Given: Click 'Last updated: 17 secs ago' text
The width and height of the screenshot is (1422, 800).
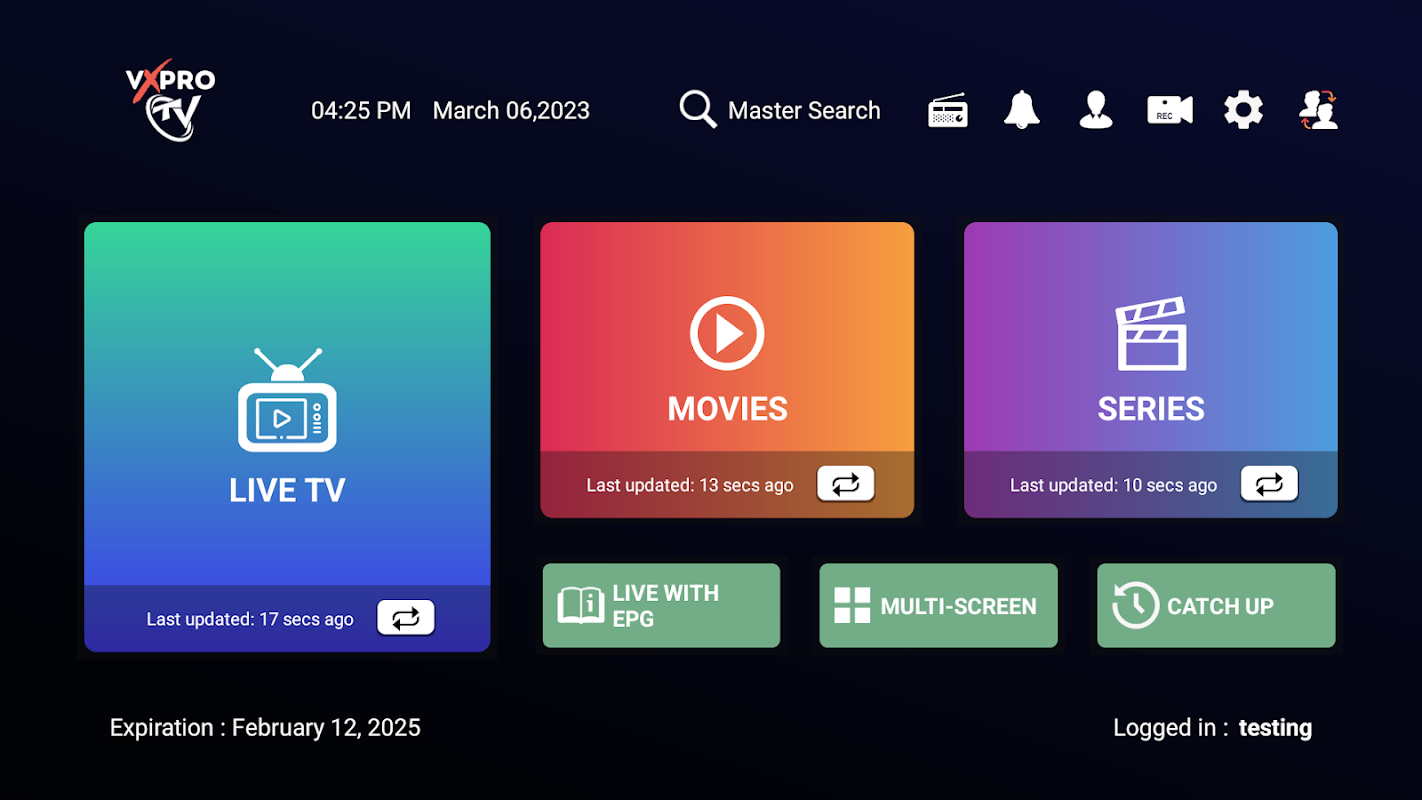Looking at the screenshot, I should point(250,619).
